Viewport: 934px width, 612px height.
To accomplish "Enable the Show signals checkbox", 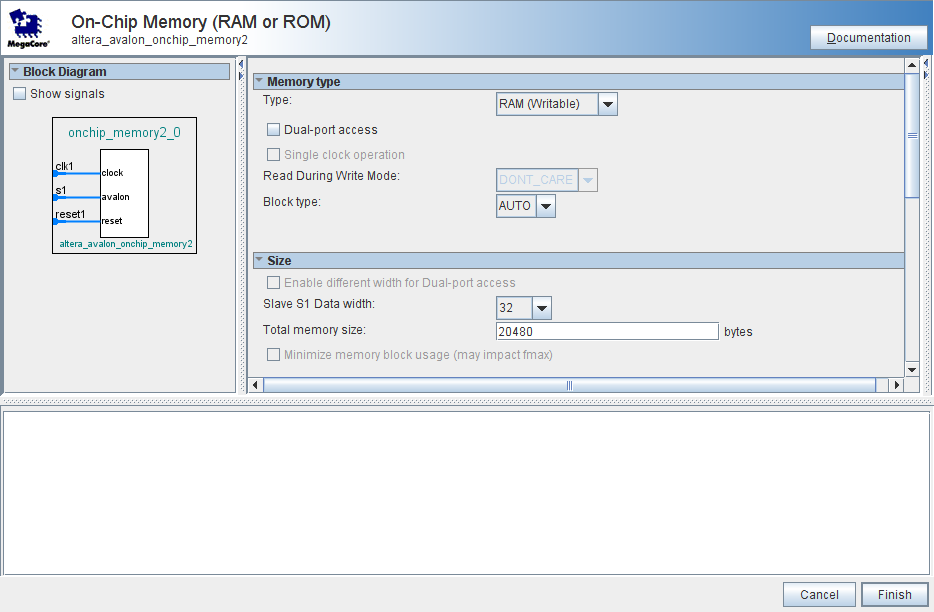I will point(20,94).
